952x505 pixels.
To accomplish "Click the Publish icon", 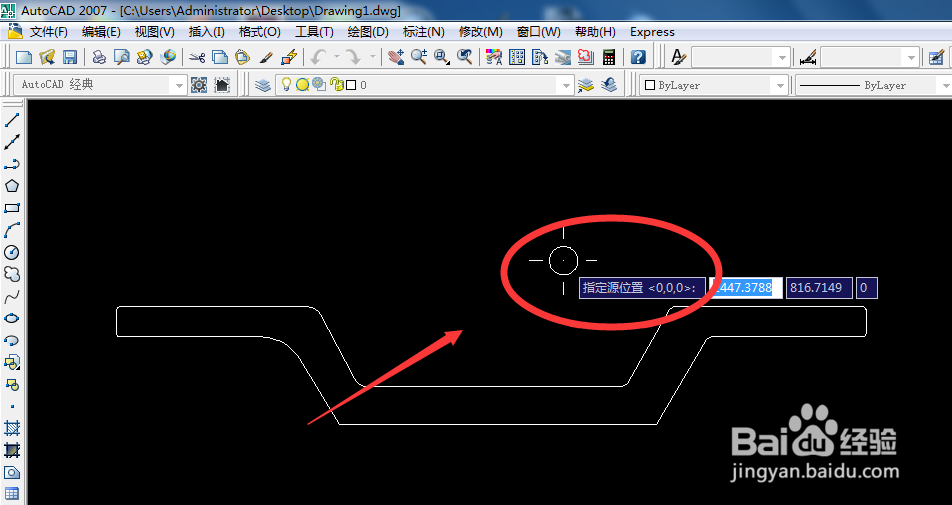I will click(144, 57).
